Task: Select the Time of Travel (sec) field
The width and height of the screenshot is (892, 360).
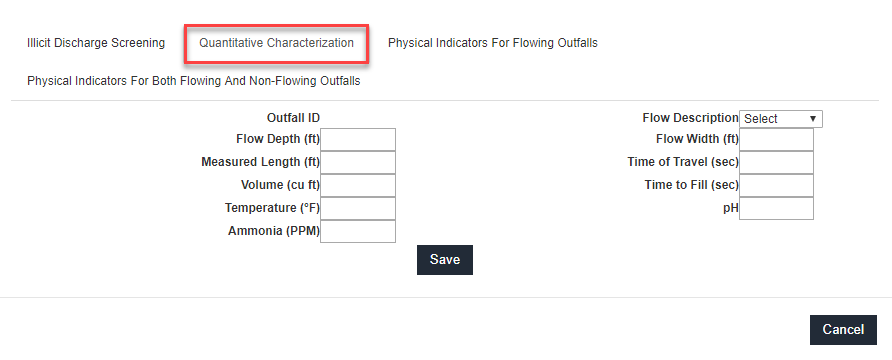Action: [x=777, y=162]
